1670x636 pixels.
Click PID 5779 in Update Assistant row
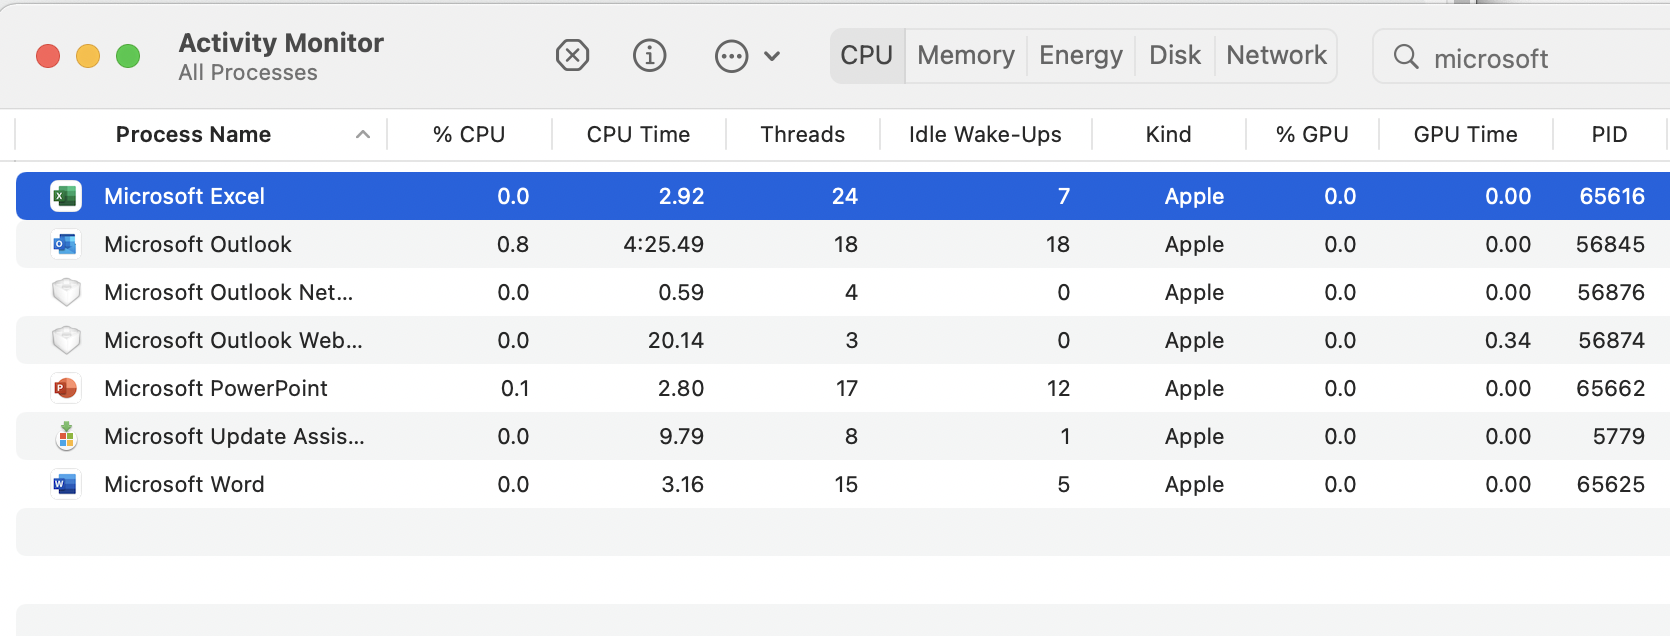[x=1619, y=436]
